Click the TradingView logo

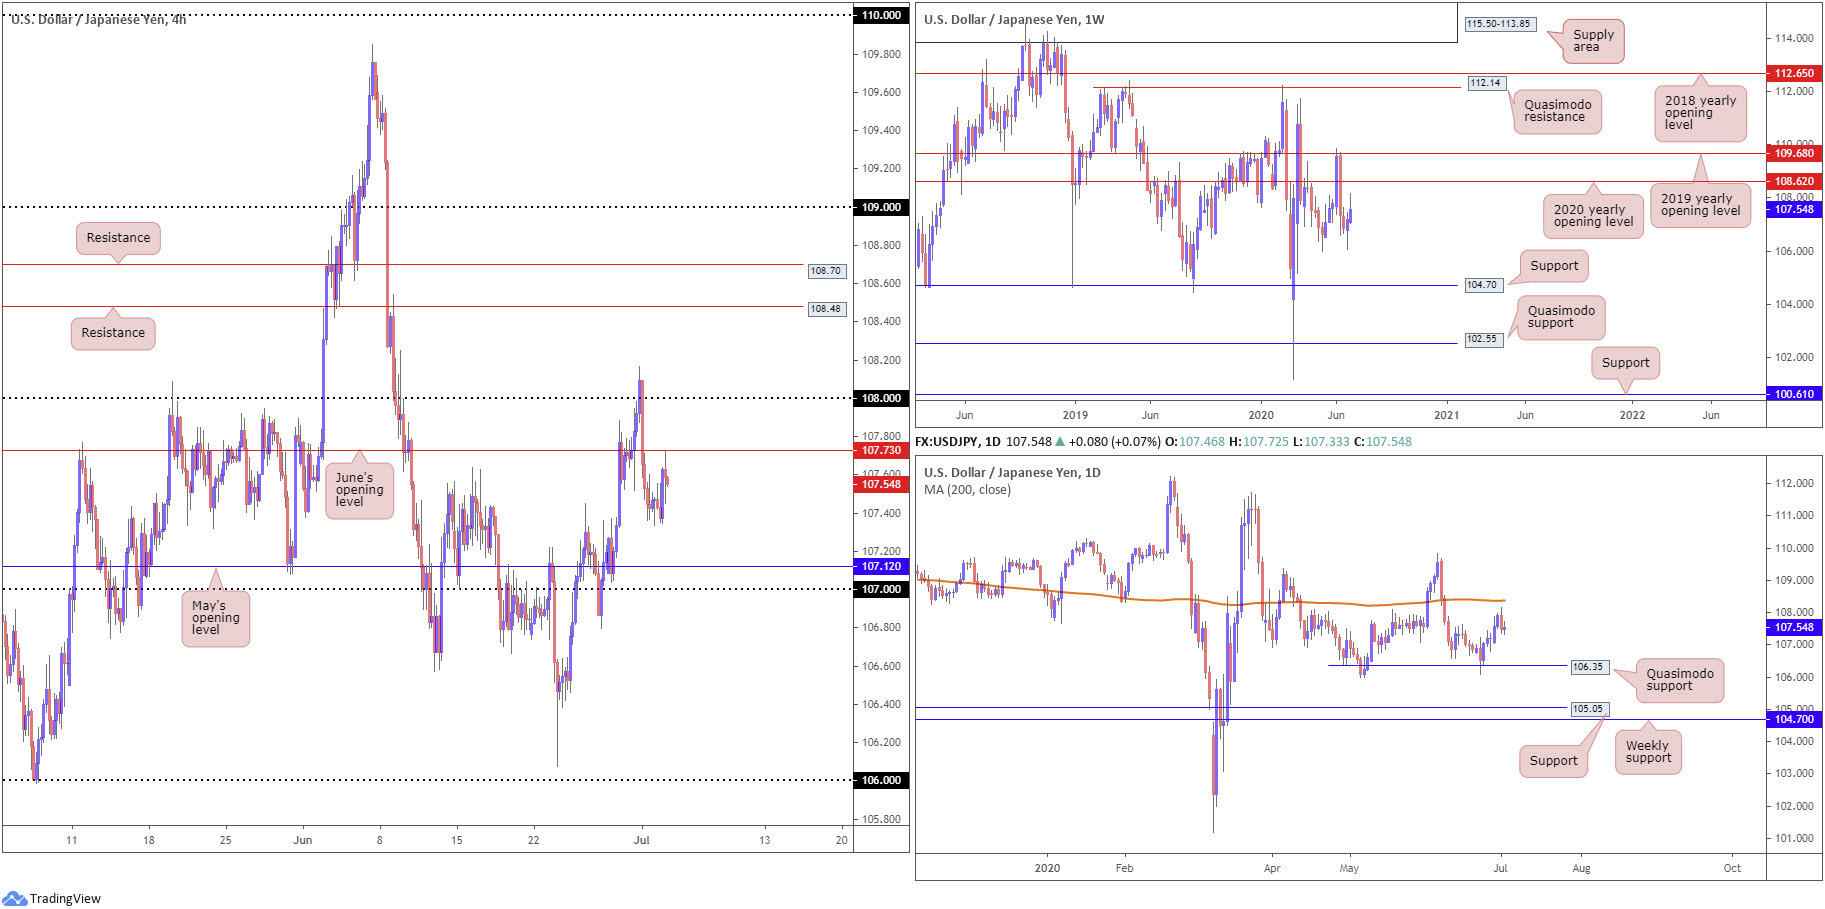52,898
